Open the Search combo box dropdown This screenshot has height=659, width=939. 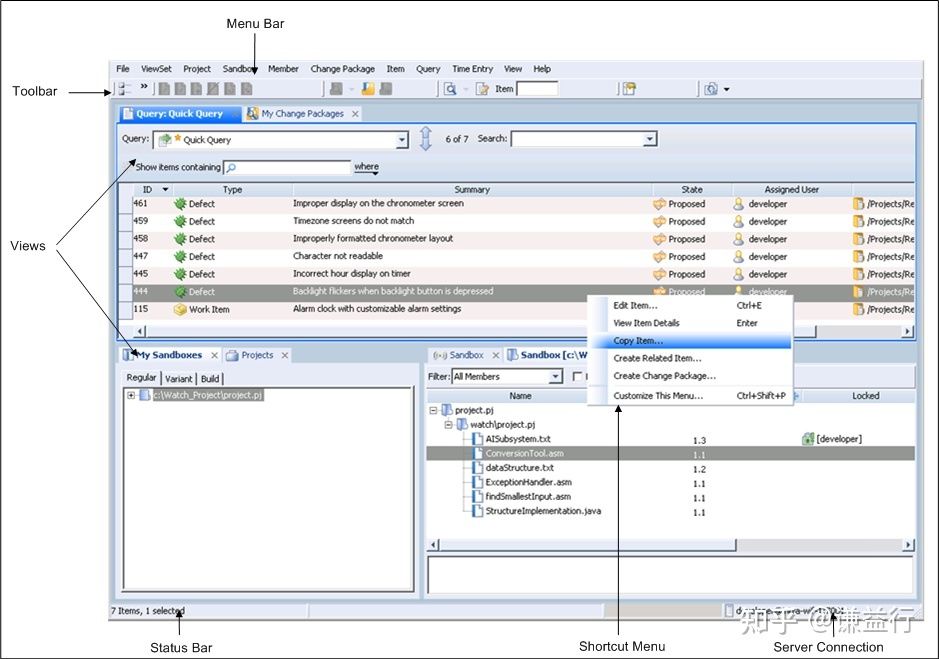click(650, 140)
